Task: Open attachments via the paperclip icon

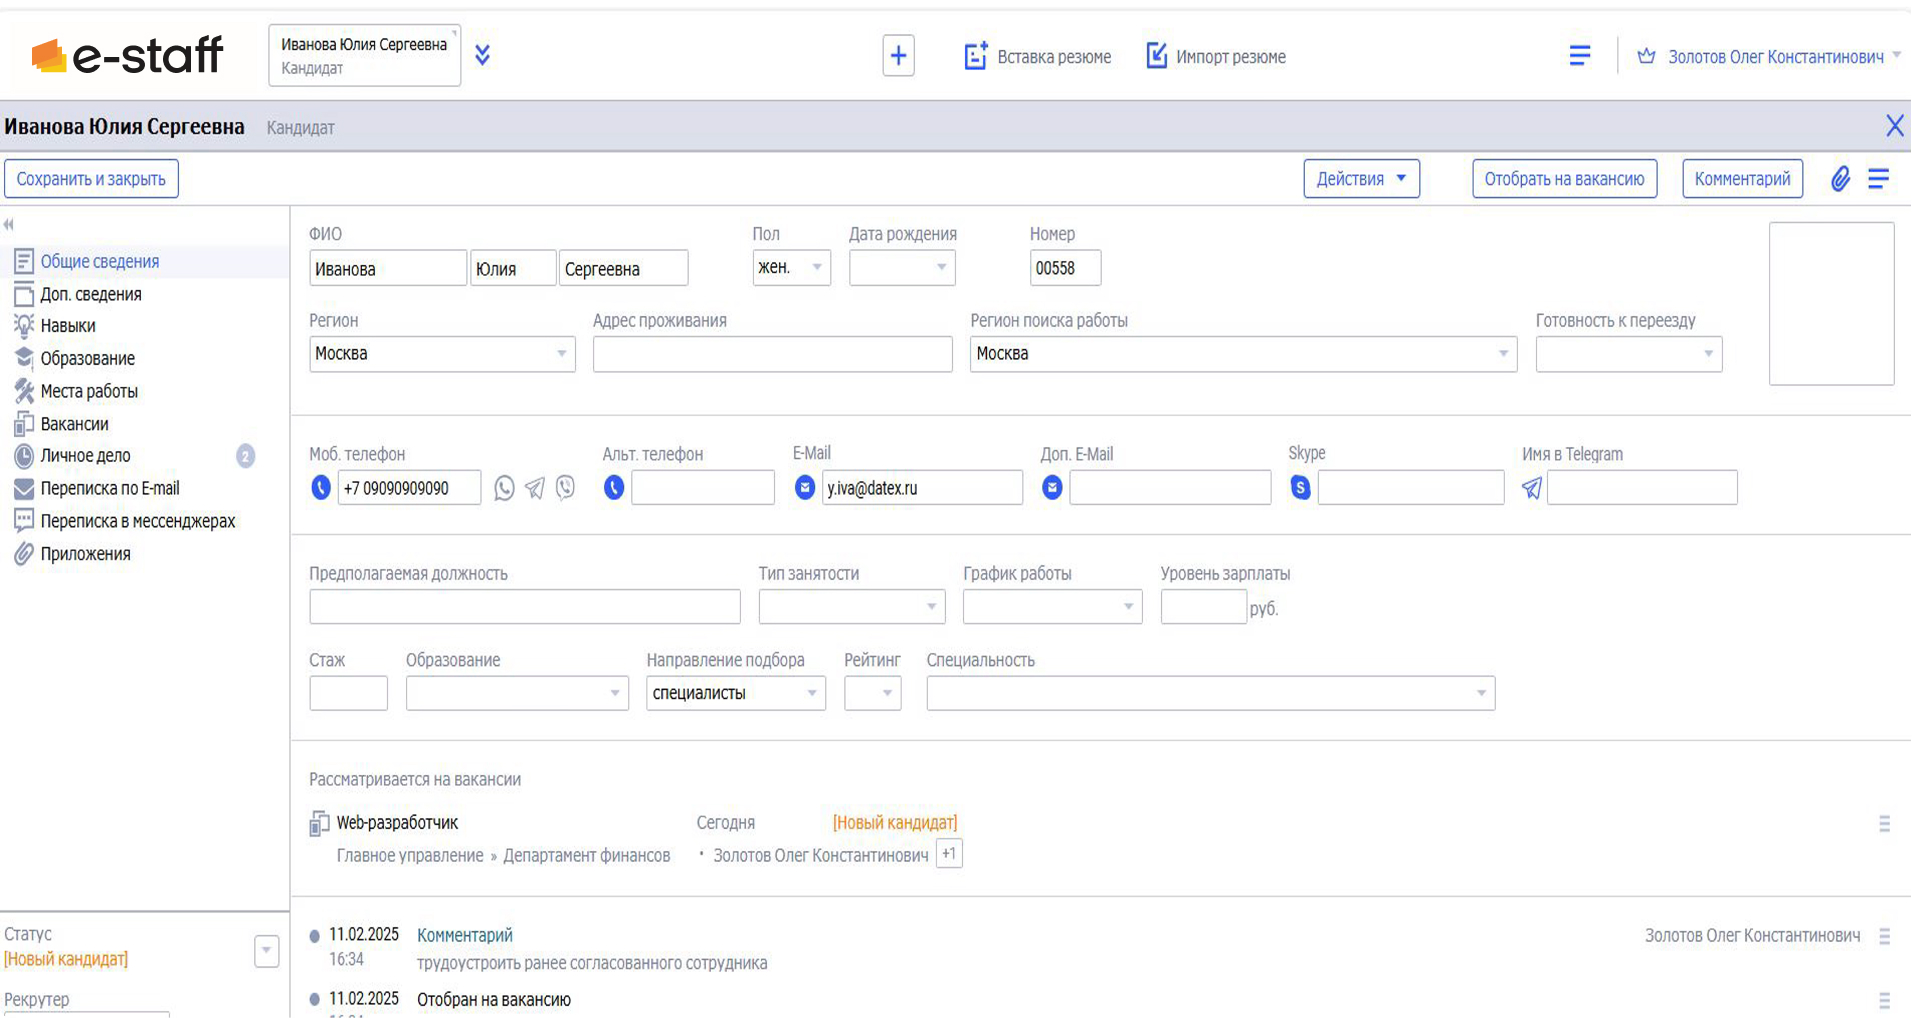Action: tap(1840, 179)
